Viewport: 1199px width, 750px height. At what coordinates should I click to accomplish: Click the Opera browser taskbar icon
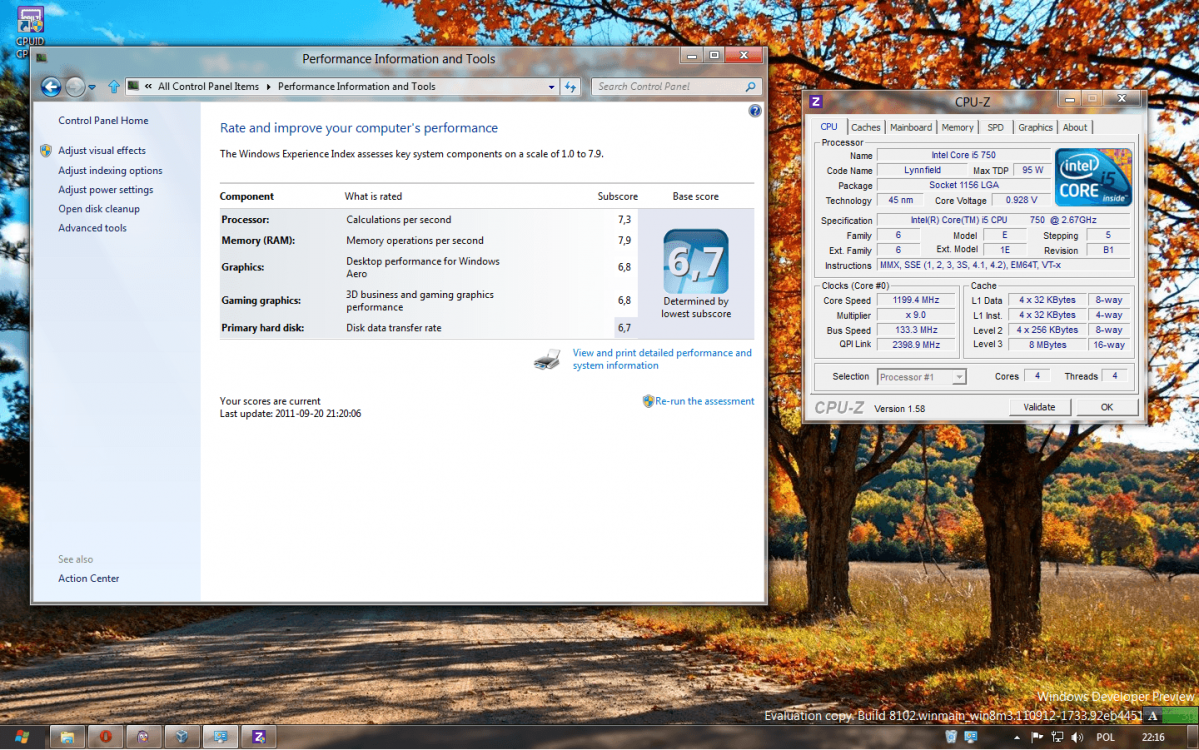(x=105, y=737)
